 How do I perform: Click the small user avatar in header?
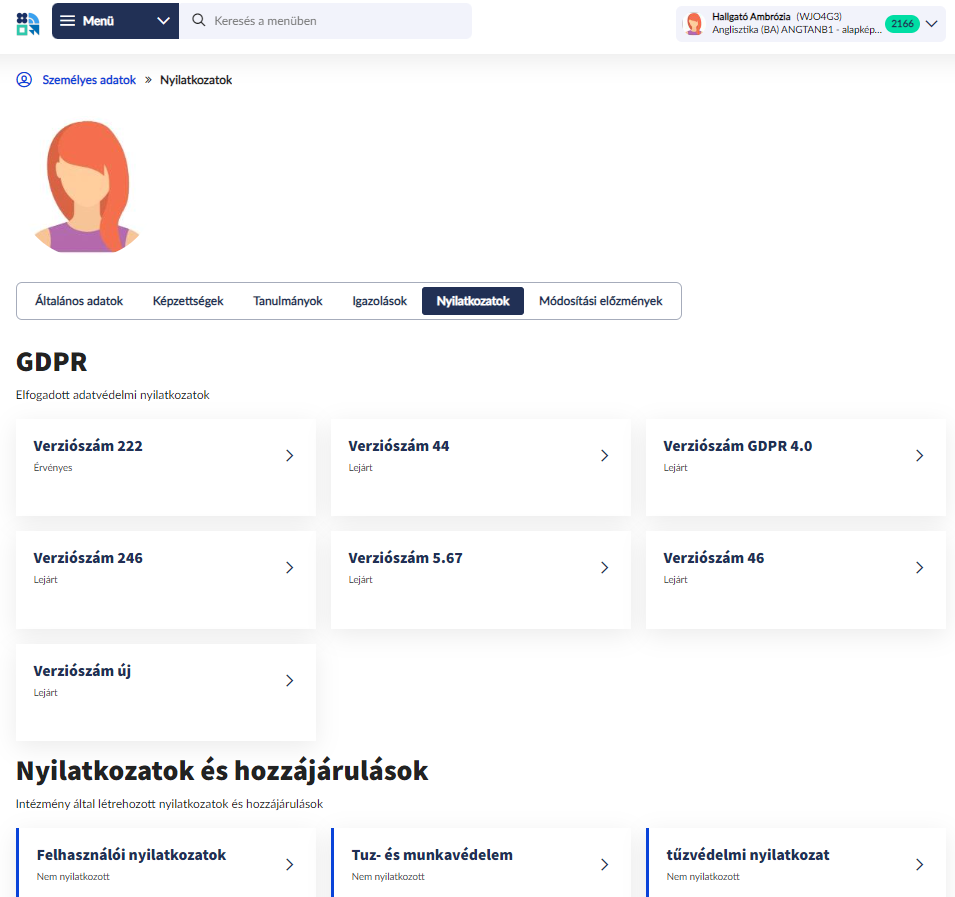(x=694, y=24)
